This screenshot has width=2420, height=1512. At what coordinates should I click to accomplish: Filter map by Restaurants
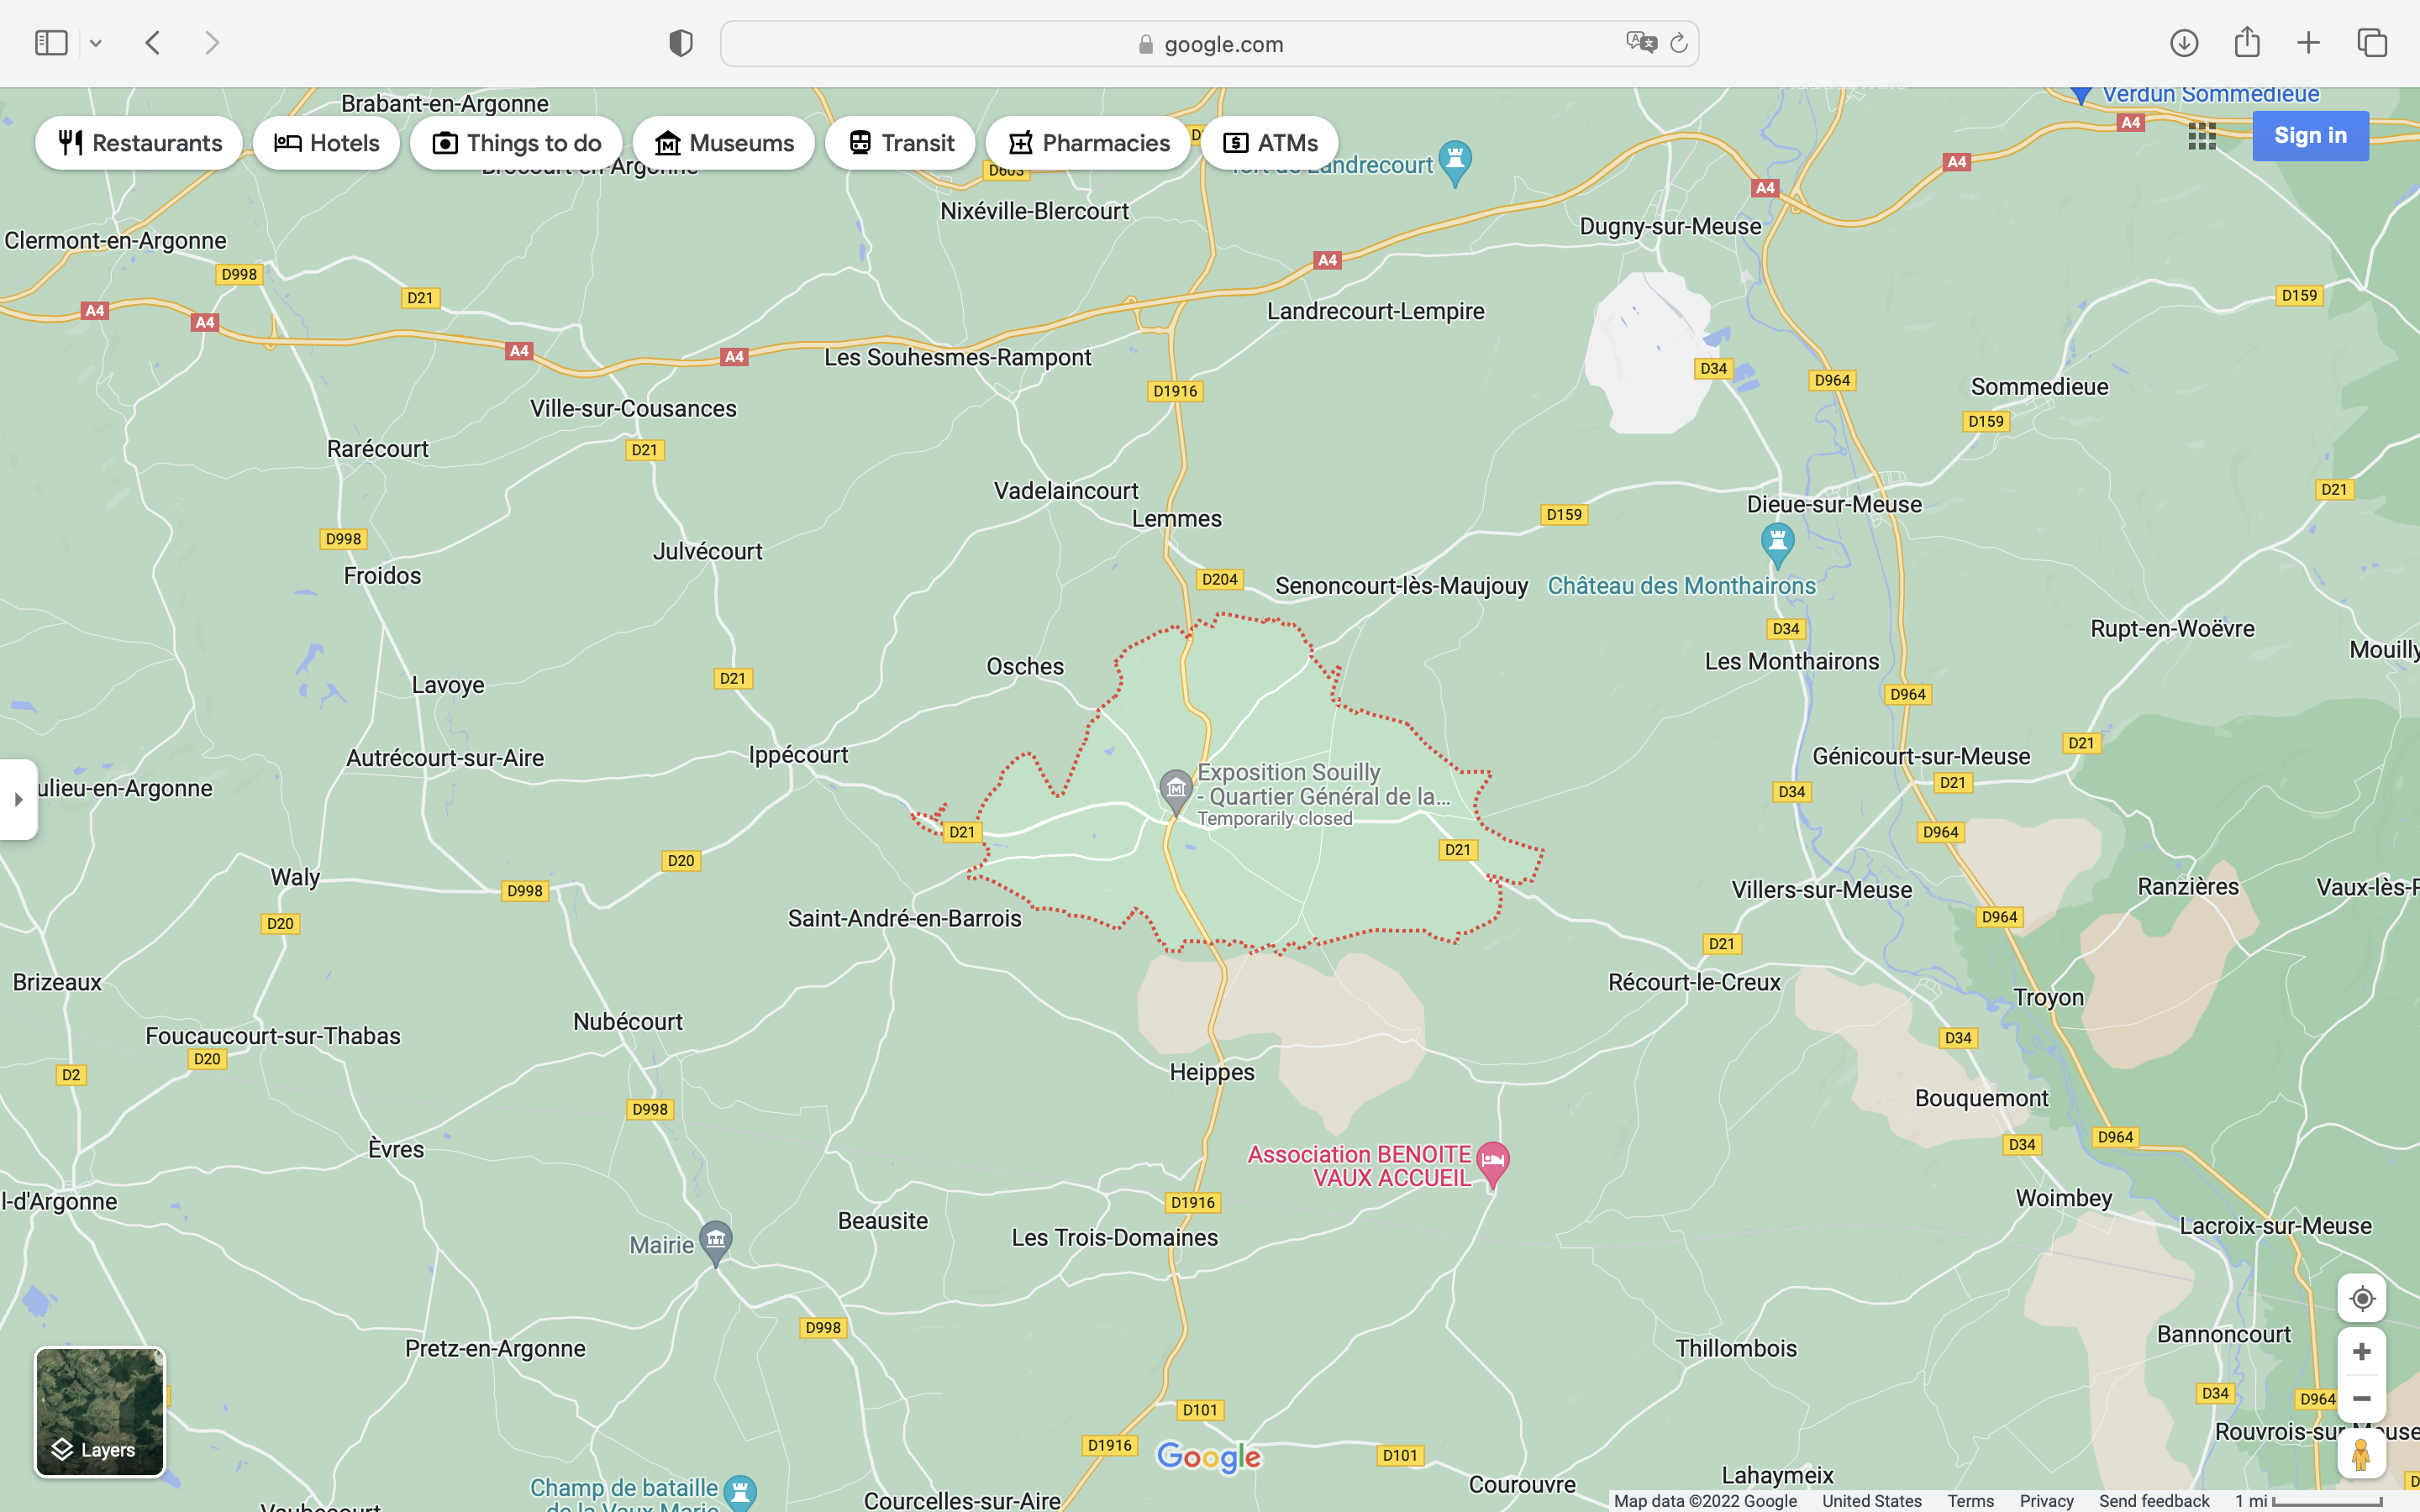coord(139,143)
